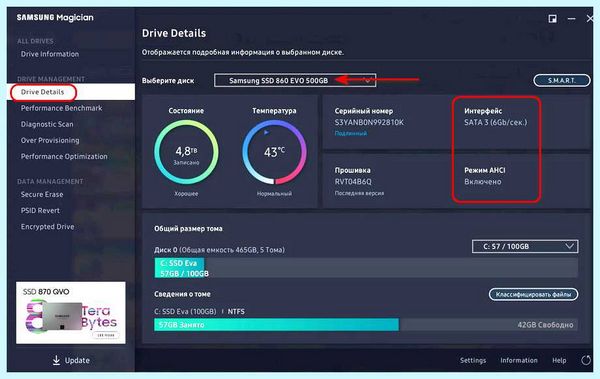Go to Diagnostic Scan
600x379 pixels.
pos(47,124)
